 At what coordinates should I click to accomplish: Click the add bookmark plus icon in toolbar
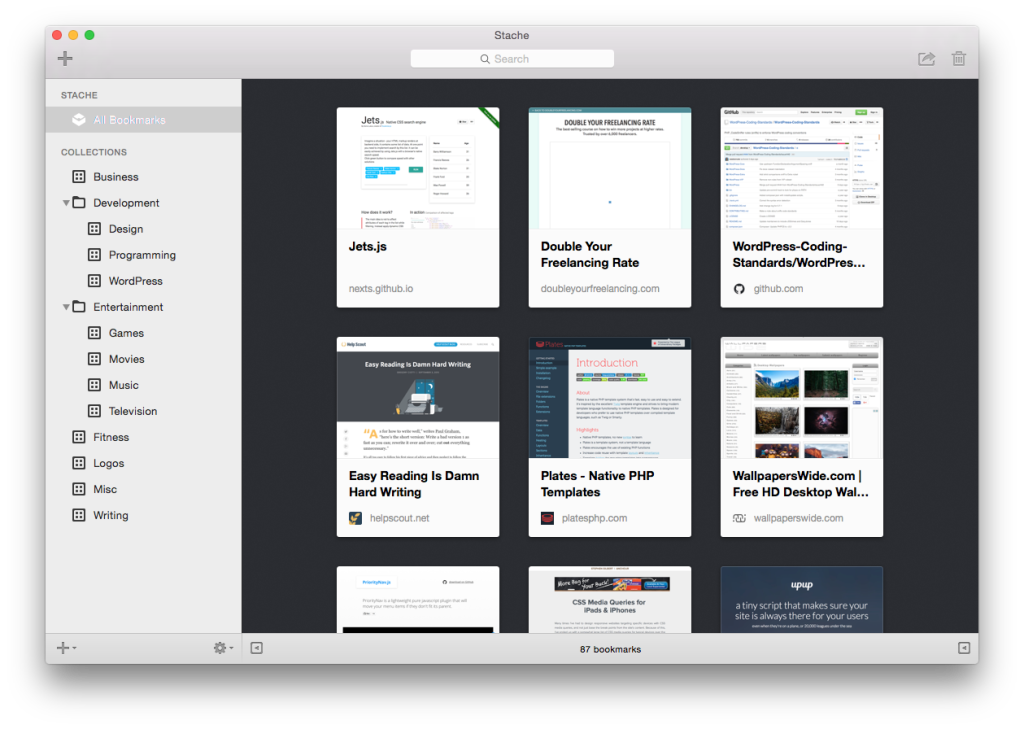coord(65,58)
